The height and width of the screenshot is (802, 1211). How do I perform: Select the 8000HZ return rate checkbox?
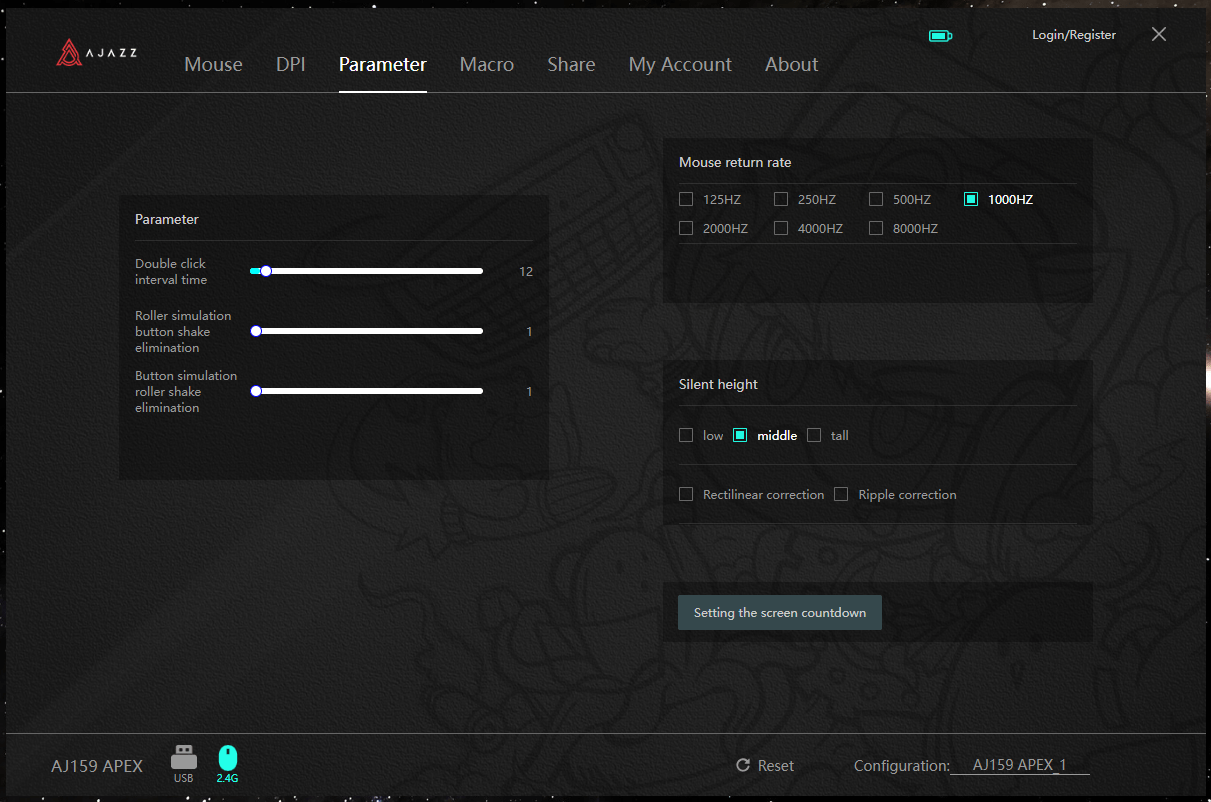[x=876, y=228]
